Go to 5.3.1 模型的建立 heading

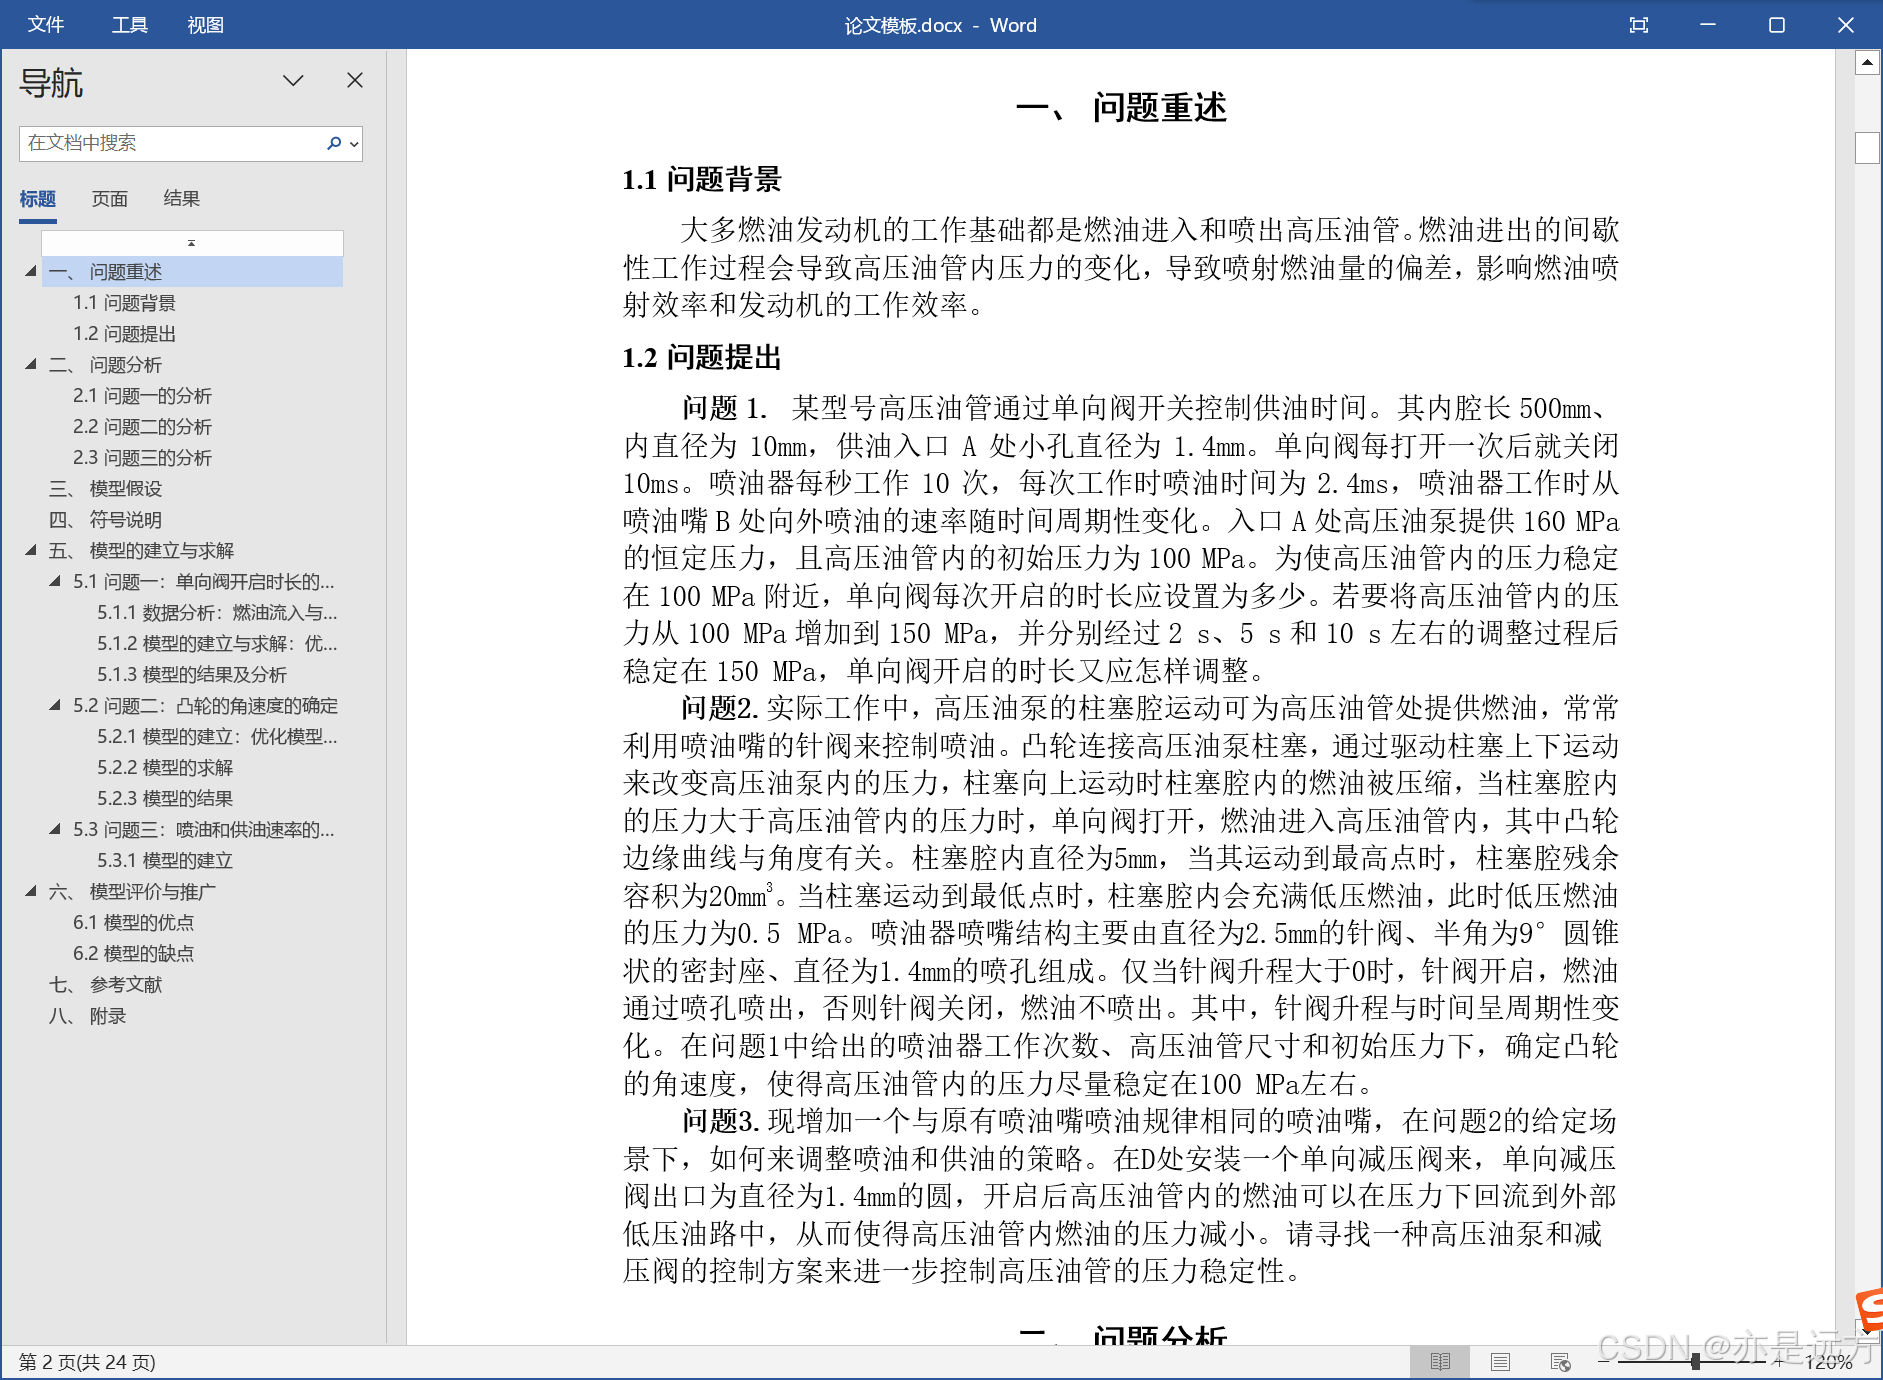click(165, 860)
